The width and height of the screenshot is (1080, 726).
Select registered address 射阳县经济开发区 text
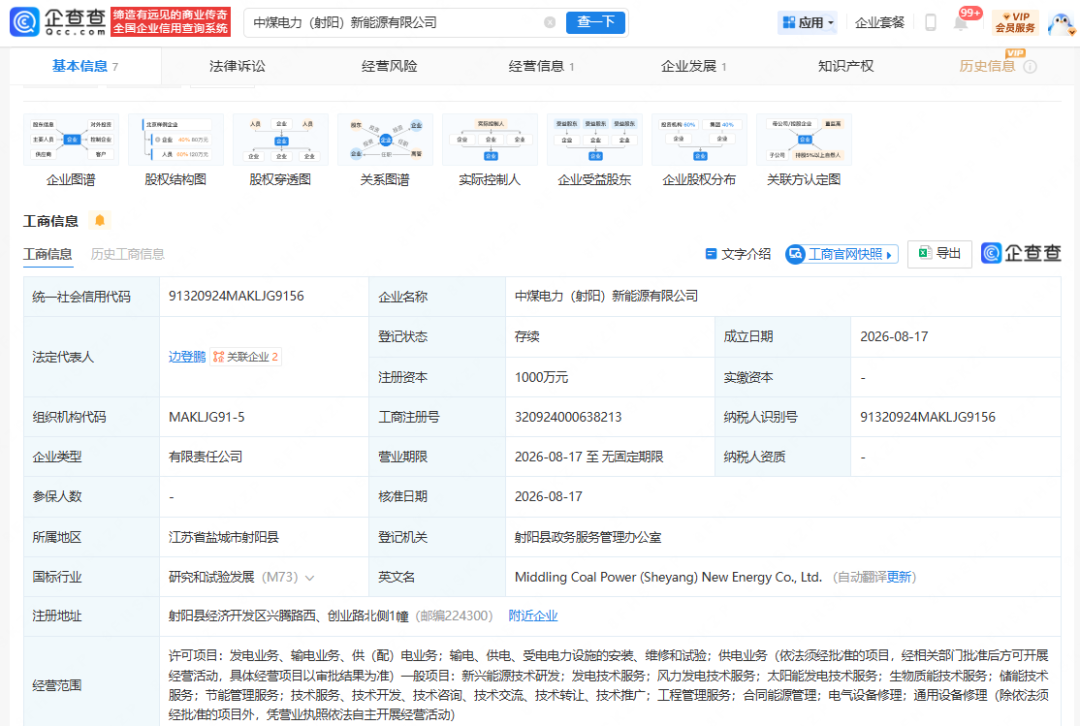point(289,616)
